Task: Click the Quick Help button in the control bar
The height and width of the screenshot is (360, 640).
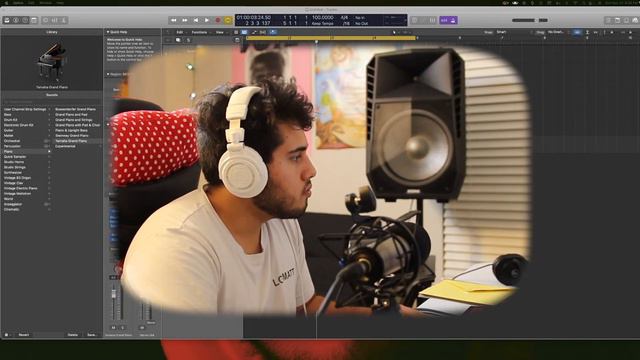Action: point(25,20)
